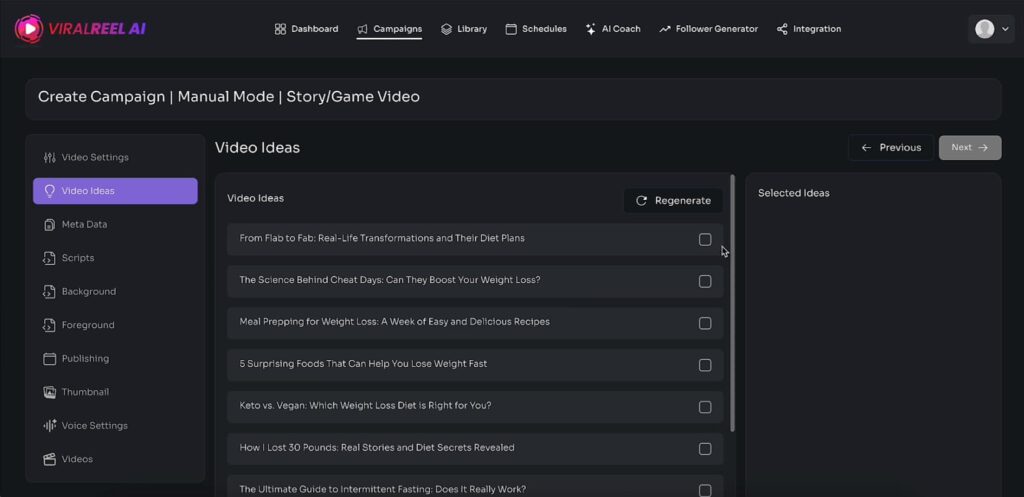Click the Meta Data file icon
Viewport: 1024px width, 497px height.
tap(50, 225)
